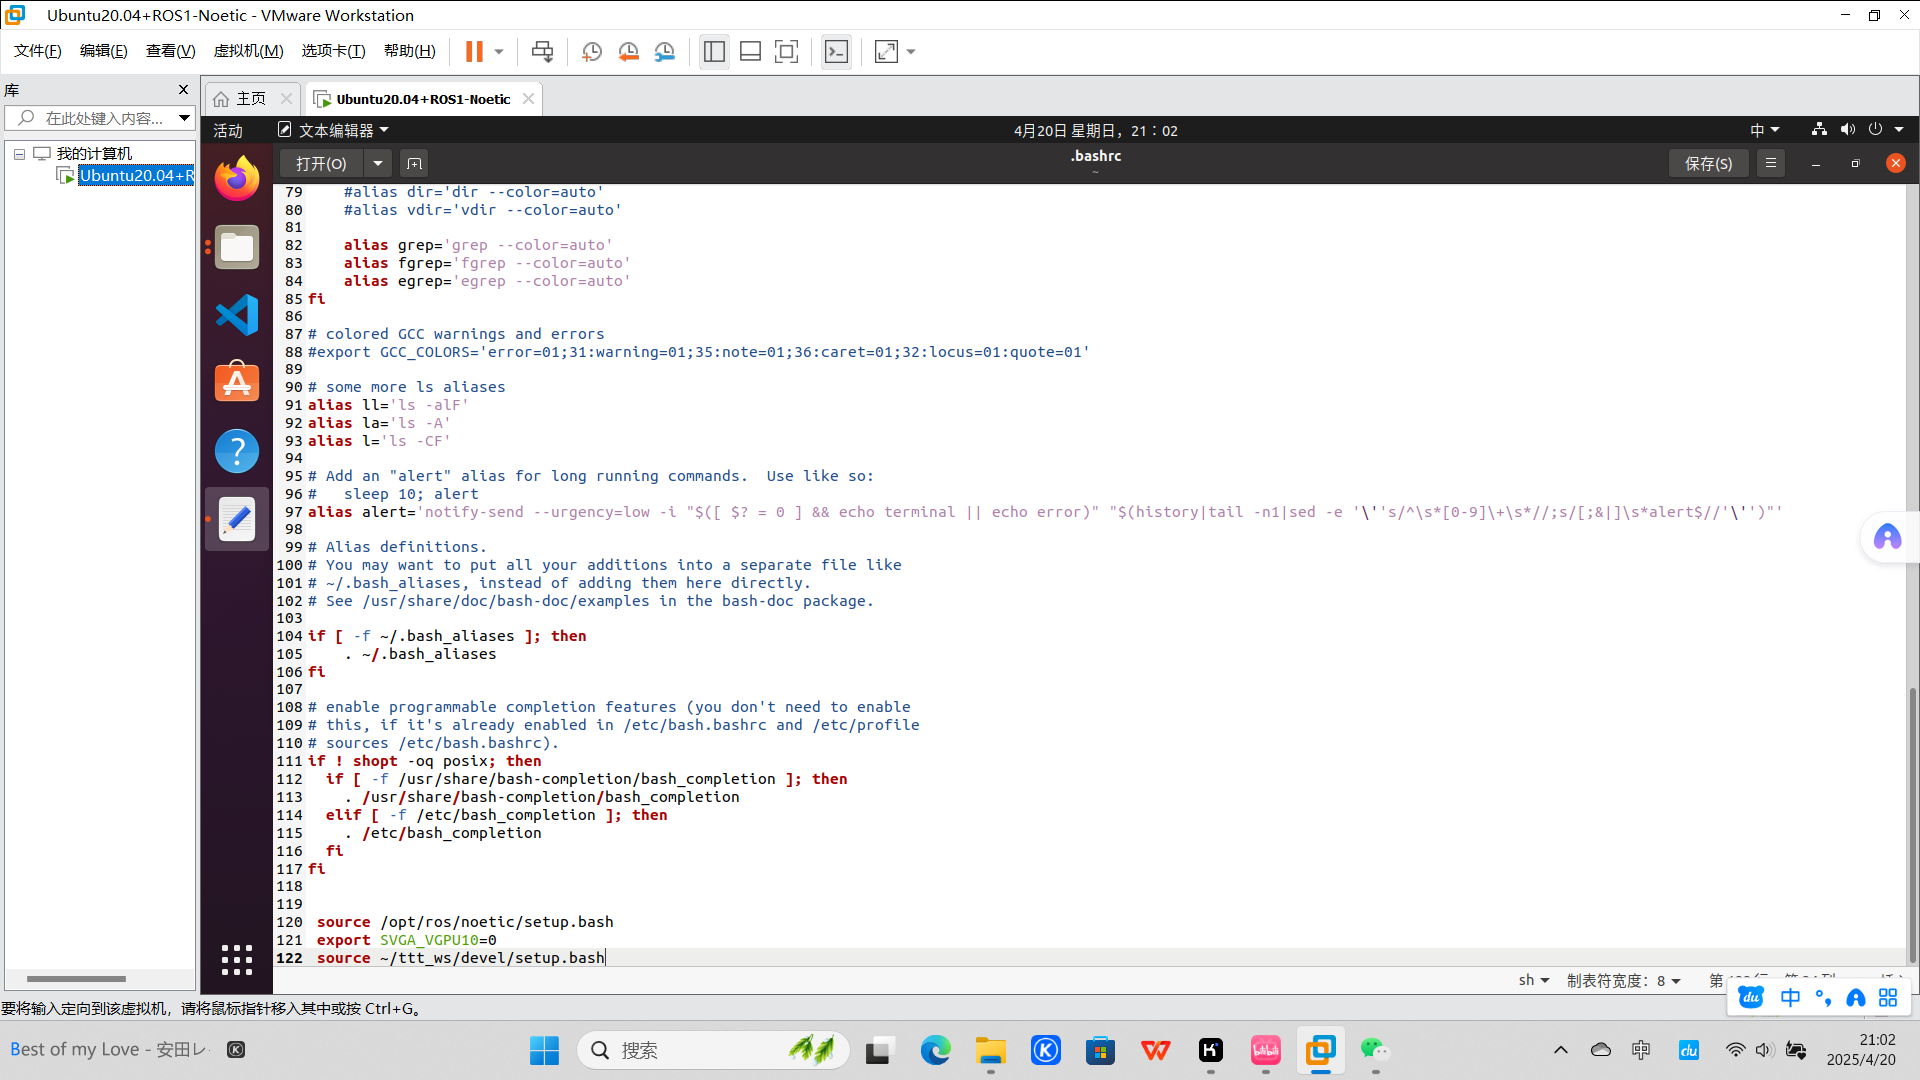Collapse My Computer tree node
Viewport: 1920px width, 1080px height.
pyautogui.click(x=19, y=154)
